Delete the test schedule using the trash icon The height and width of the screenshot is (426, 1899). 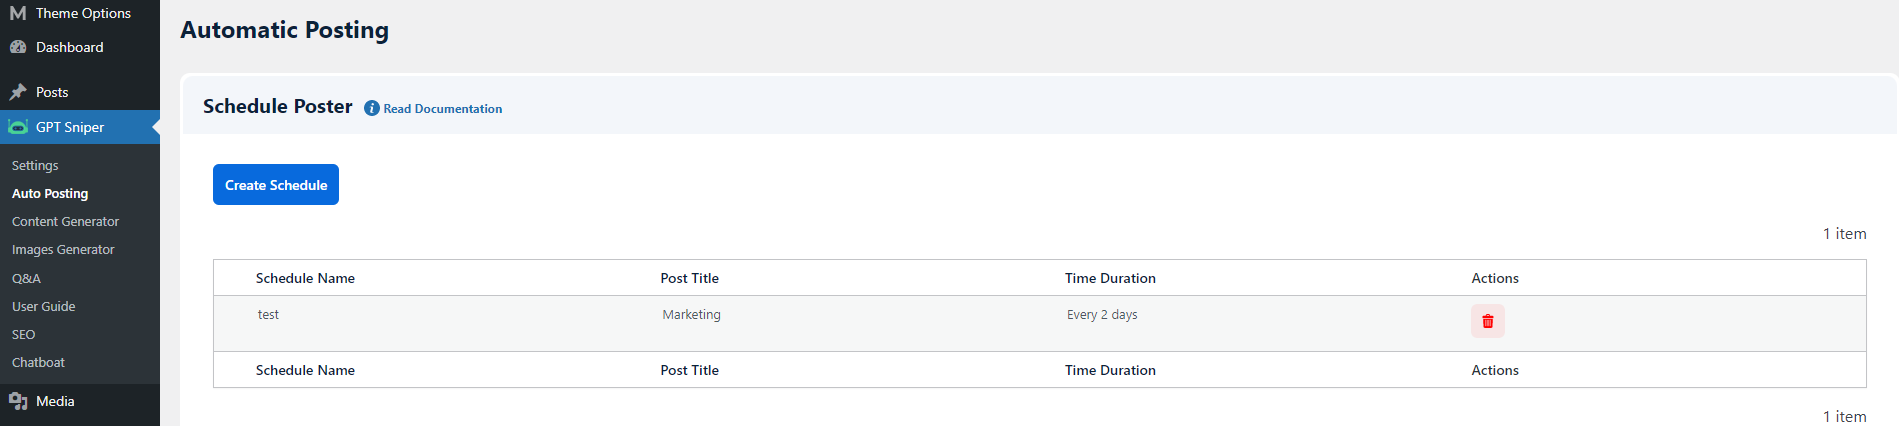click(1487, 321)
